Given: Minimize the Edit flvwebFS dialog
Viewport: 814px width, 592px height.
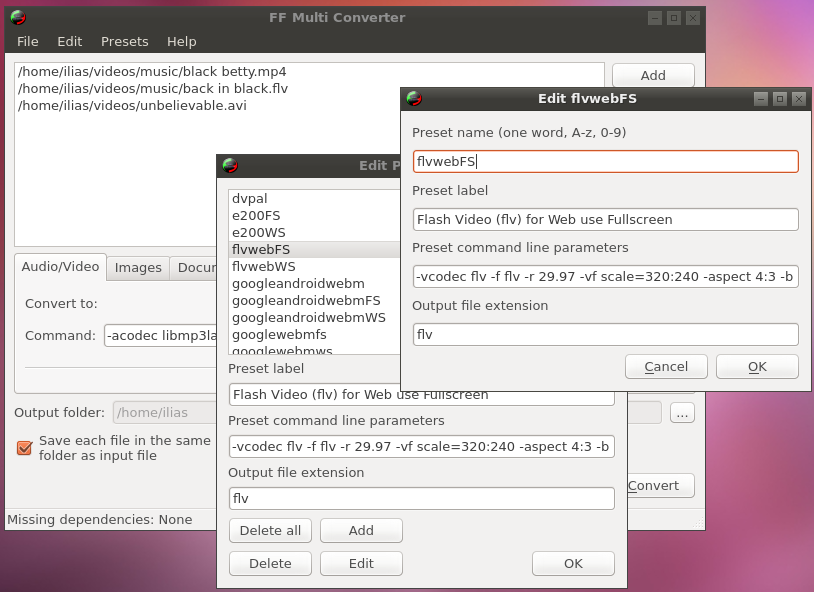Looking at the screenshot, I should click(761, 99).
